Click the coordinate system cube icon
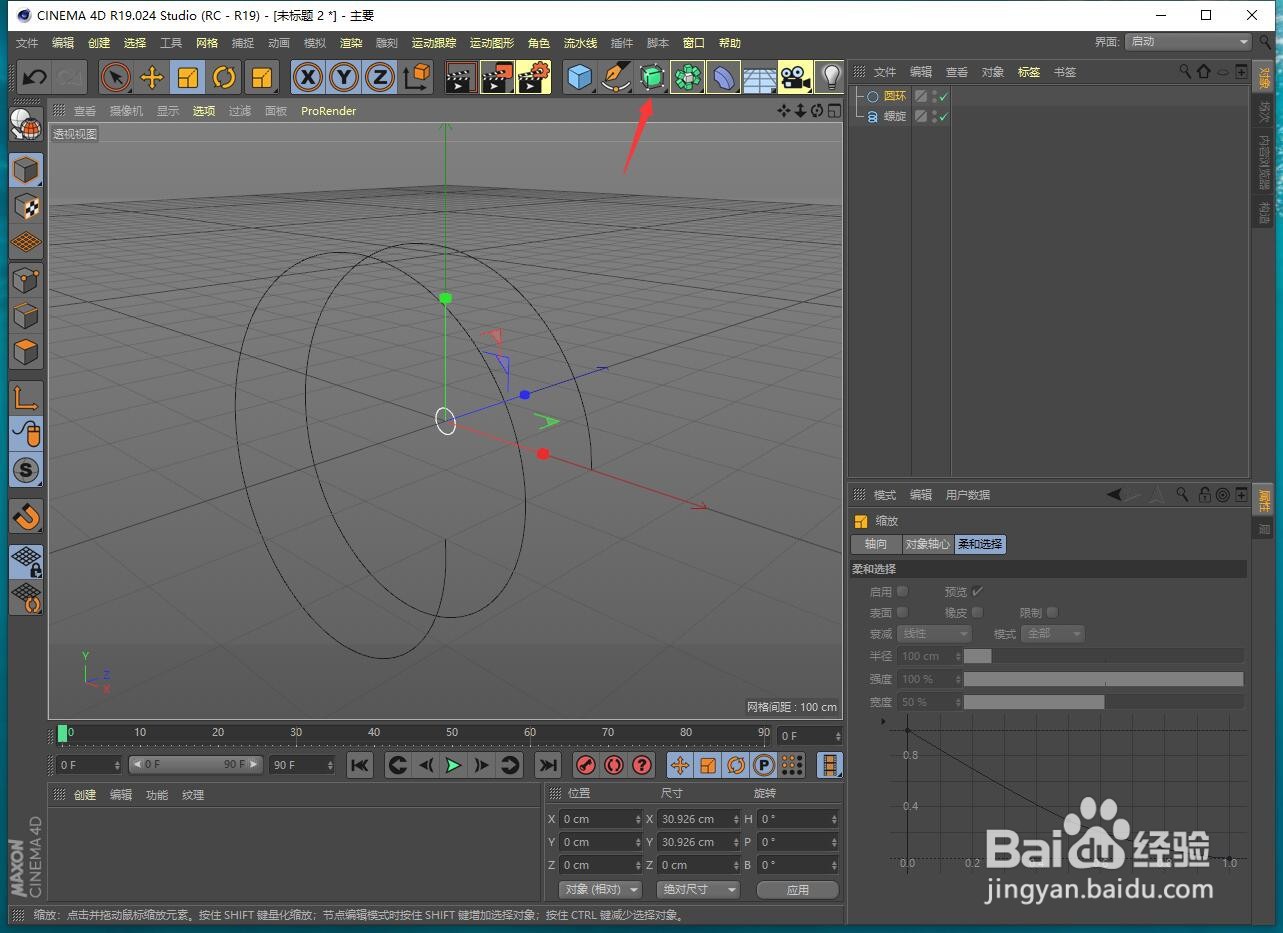The width and height of the screenshot is (1283, 933). click(416, 77)
